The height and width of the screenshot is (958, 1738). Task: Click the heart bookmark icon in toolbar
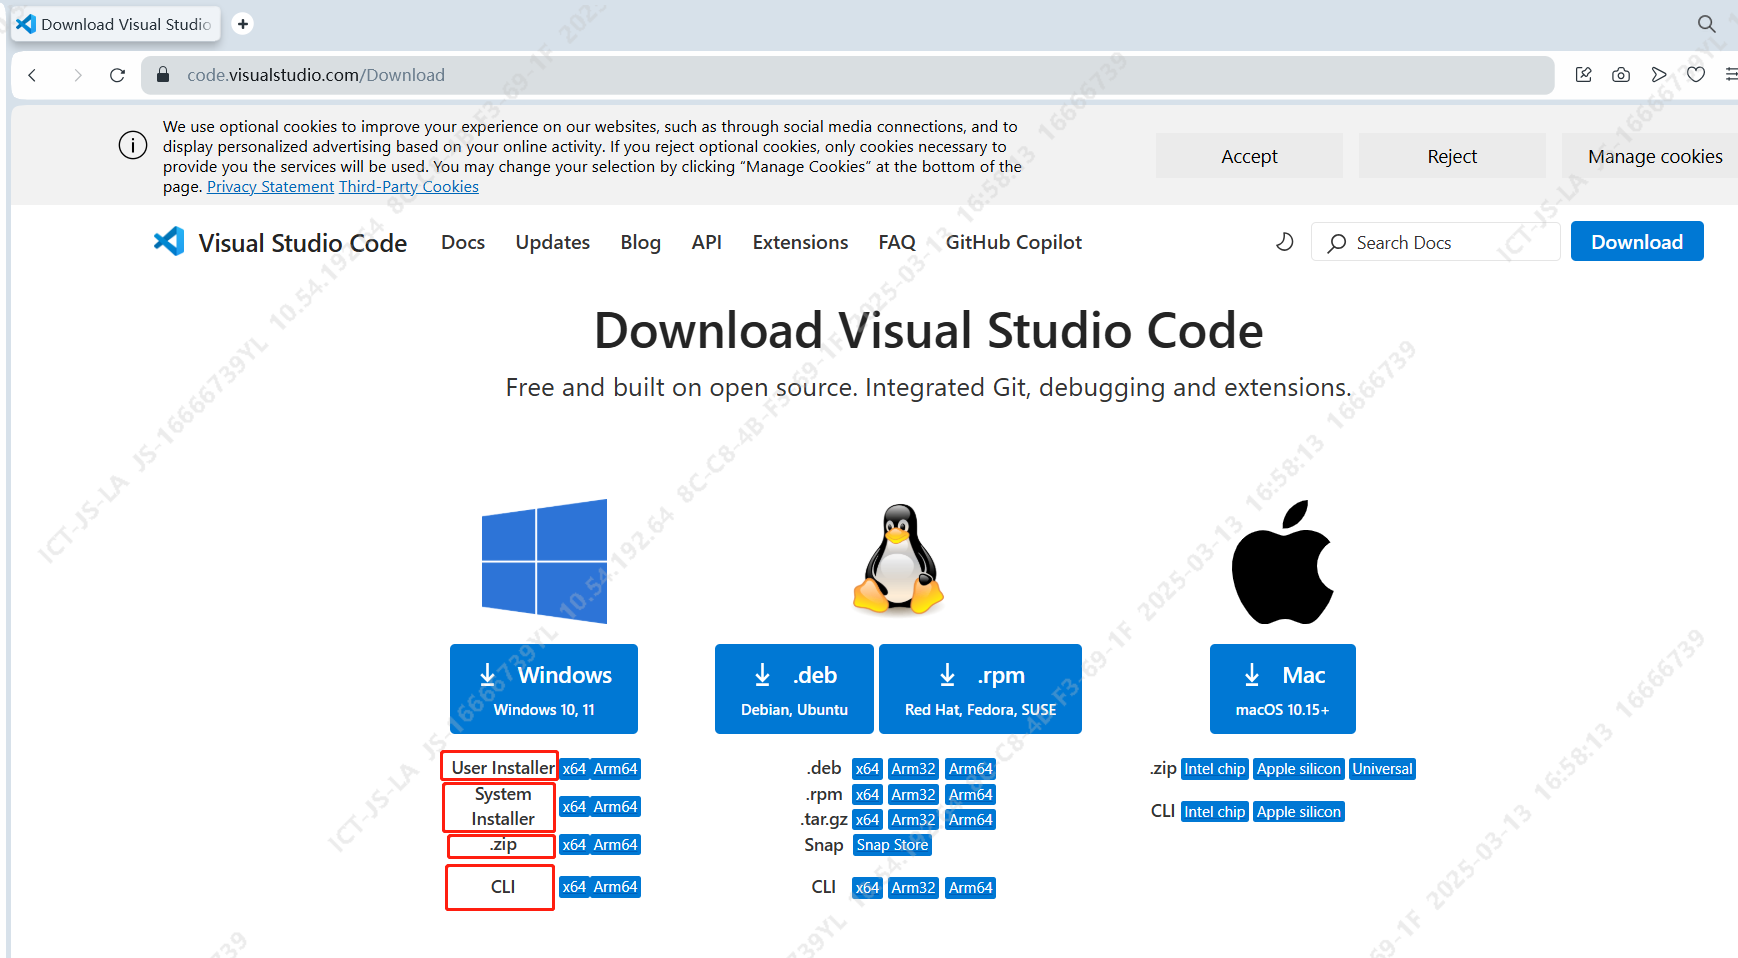pyautogui.click(x=1696, y=75)
